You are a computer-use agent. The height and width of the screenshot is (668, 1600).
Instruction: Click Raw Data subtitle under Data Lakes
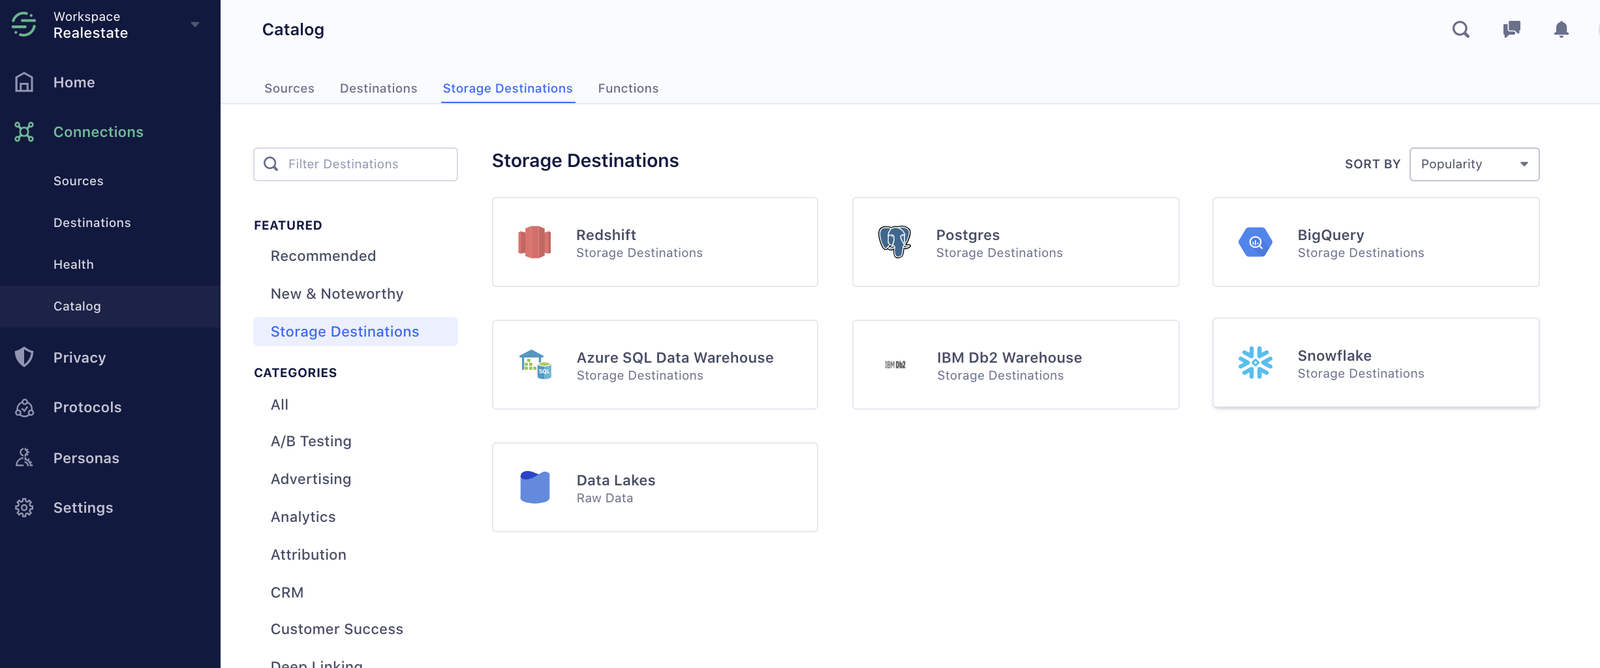[x=605, y=498]
